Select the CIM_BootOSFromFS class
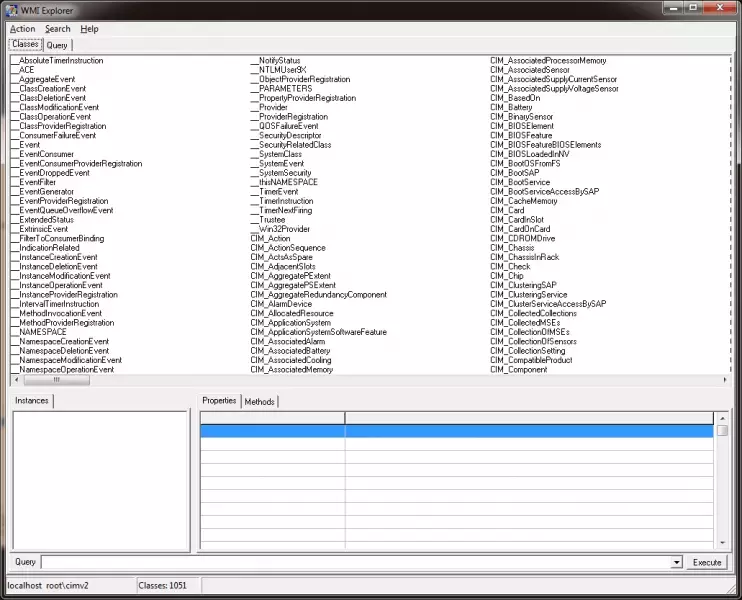The width and height of the screenshot is (742, 600). coord(525,164)
